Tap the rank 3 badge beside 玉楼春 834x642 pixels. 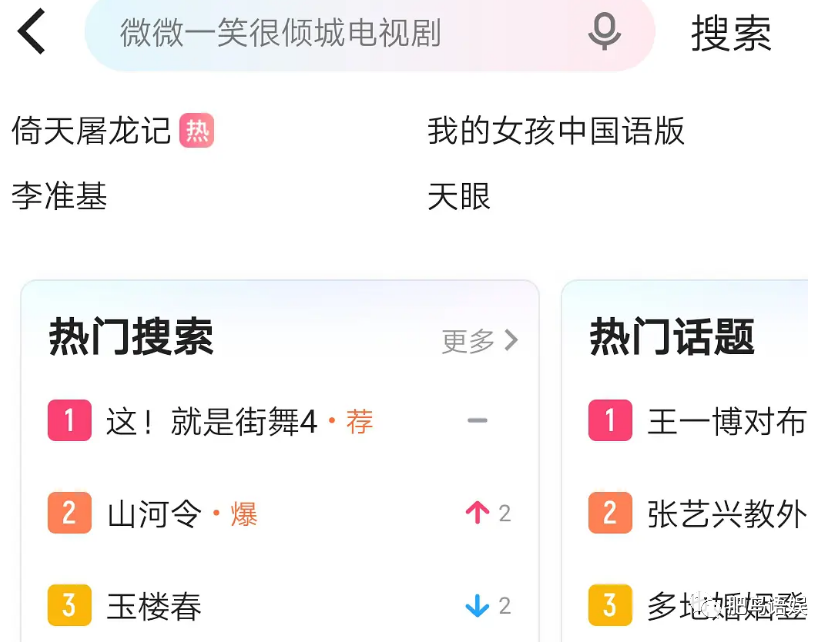[x=69, y=605]
